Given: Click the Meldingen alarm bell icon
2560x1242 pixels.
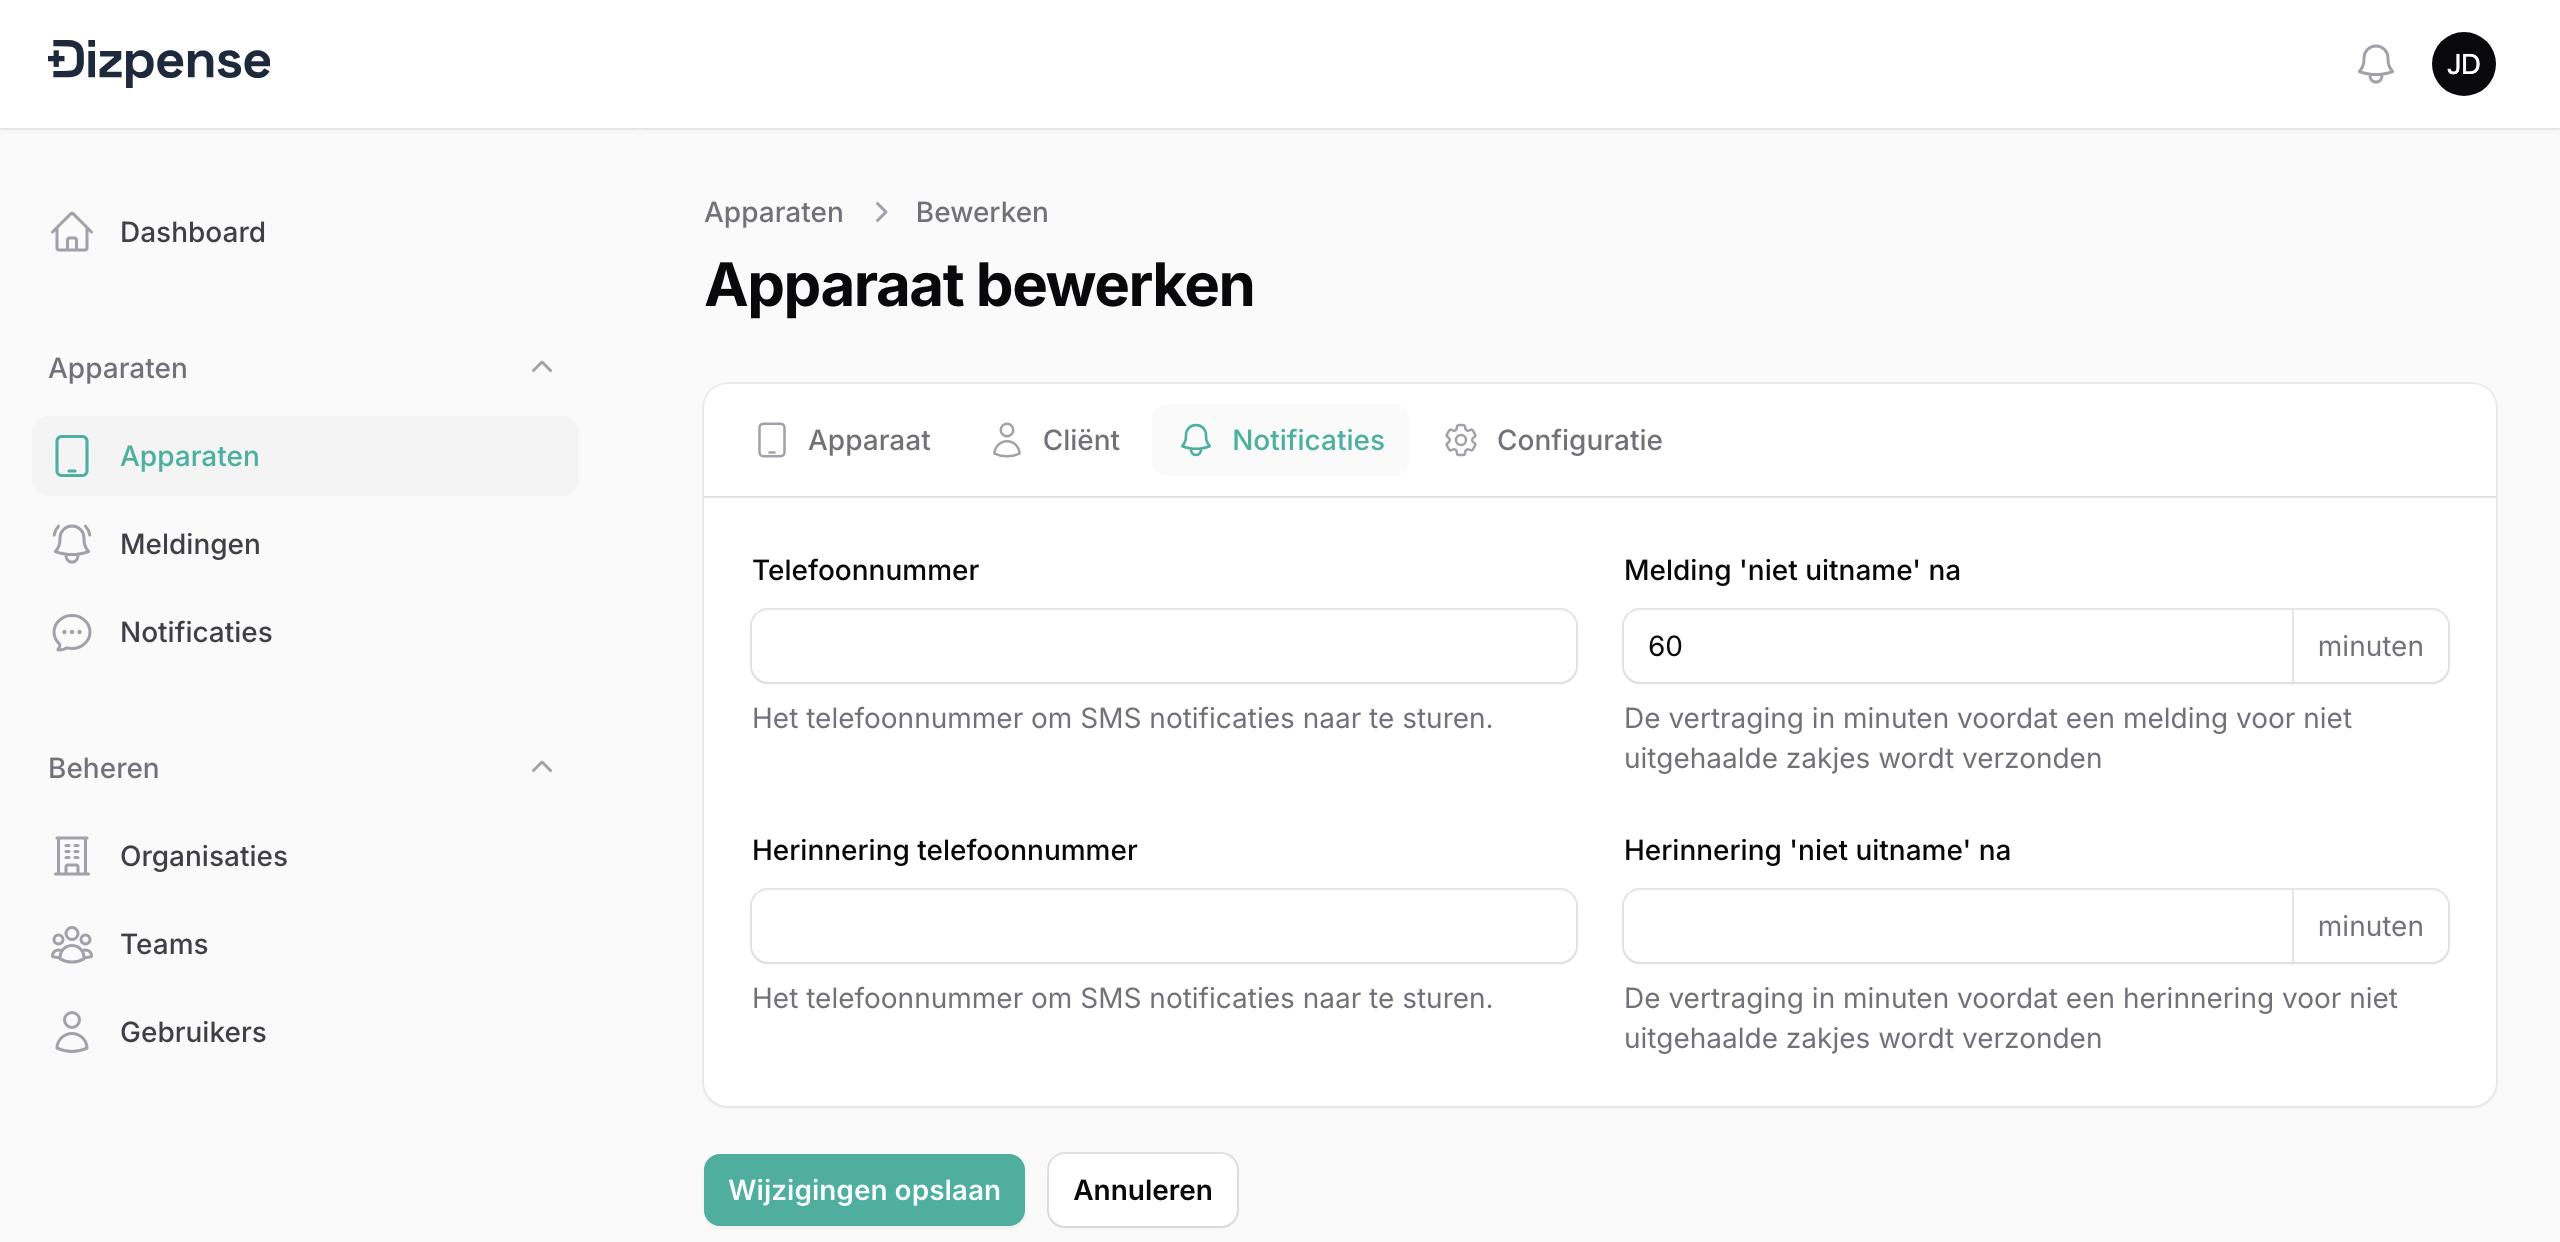Looking at the screenshot, I should pyautogui.click(x=72, y=544).
